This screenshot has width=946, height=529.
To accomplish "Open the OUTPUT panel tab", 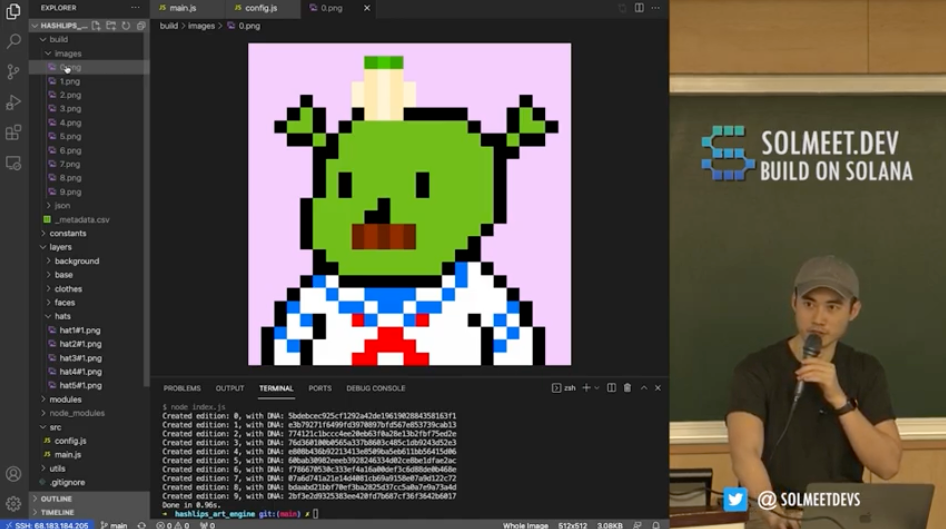I will [230, 388].
